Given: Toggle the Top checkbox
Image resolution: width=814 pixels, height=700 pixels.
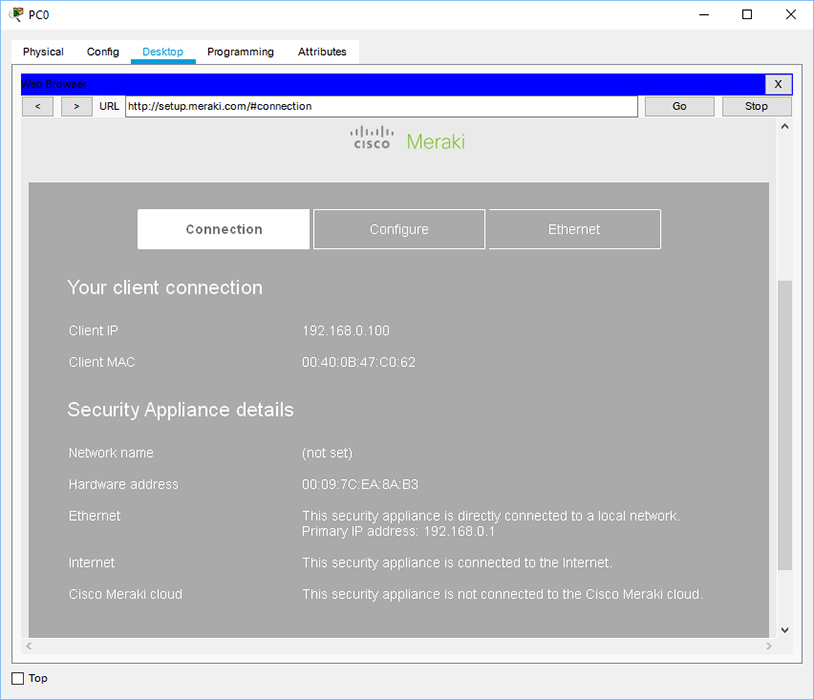Looking at the screenshot, I should 18,679.
